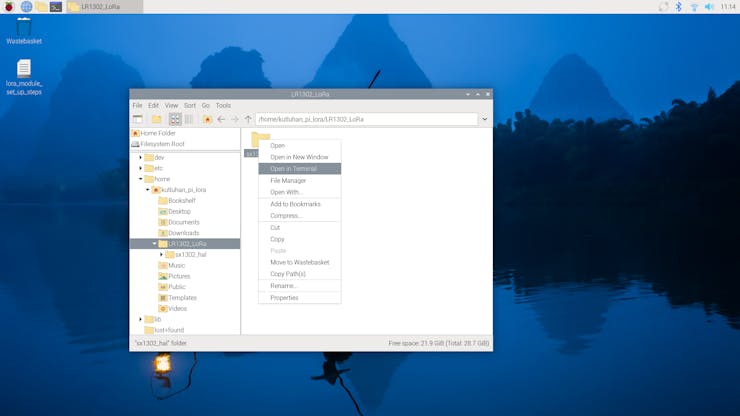Open the Tools menu
The width and height of the screenshot is (740, 416).
[x=223, y=105]
